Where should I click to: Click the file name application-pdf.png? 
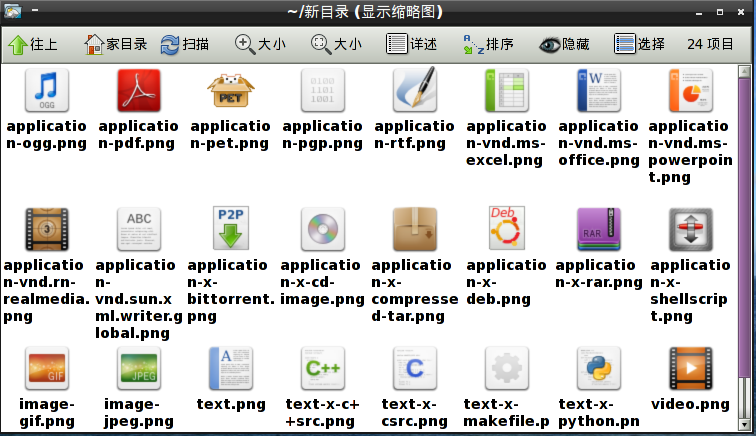(x=138, y=135)
